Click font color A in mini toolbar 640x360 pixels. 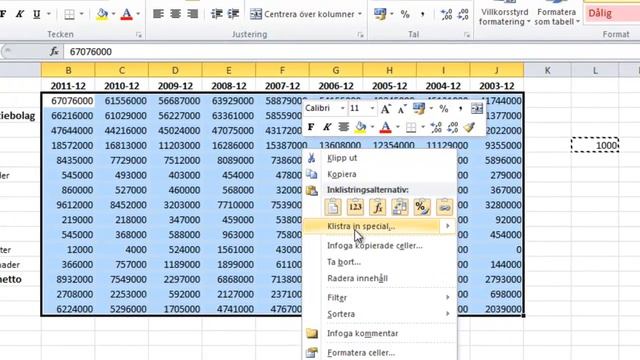click(385, 127)
